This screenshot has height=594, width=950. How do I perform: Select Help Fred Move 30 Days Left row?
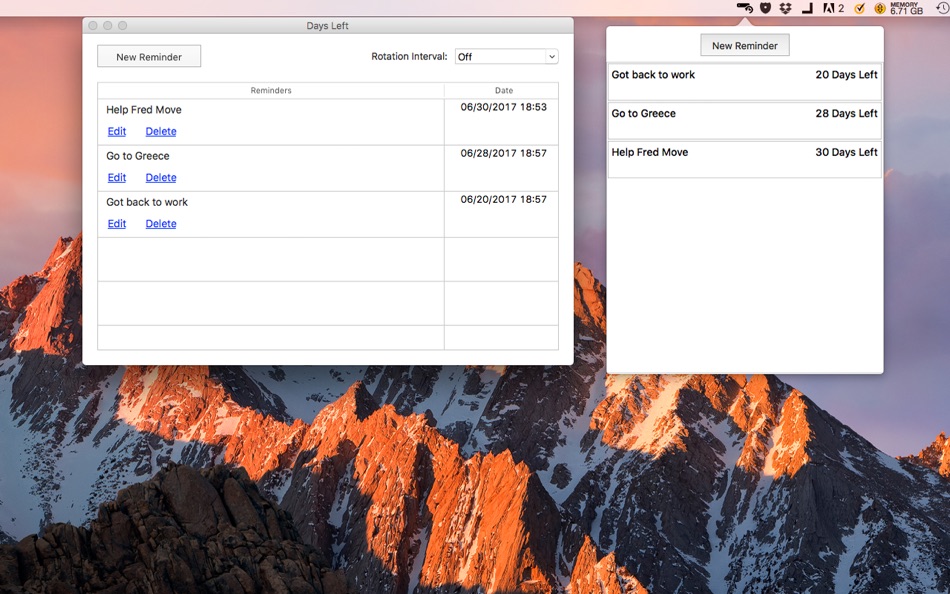coord(745,159)
